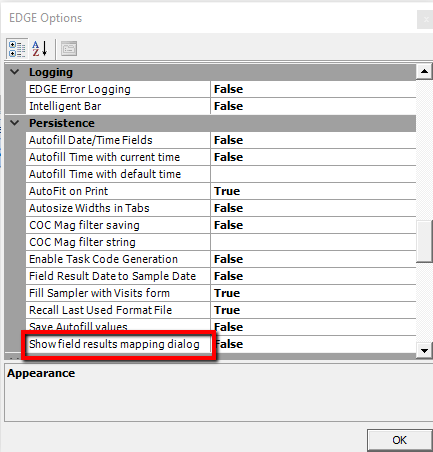Click the vertical scrollbar thumb
433x452 pixels.
pyautogui.click(x=424, y=241)
